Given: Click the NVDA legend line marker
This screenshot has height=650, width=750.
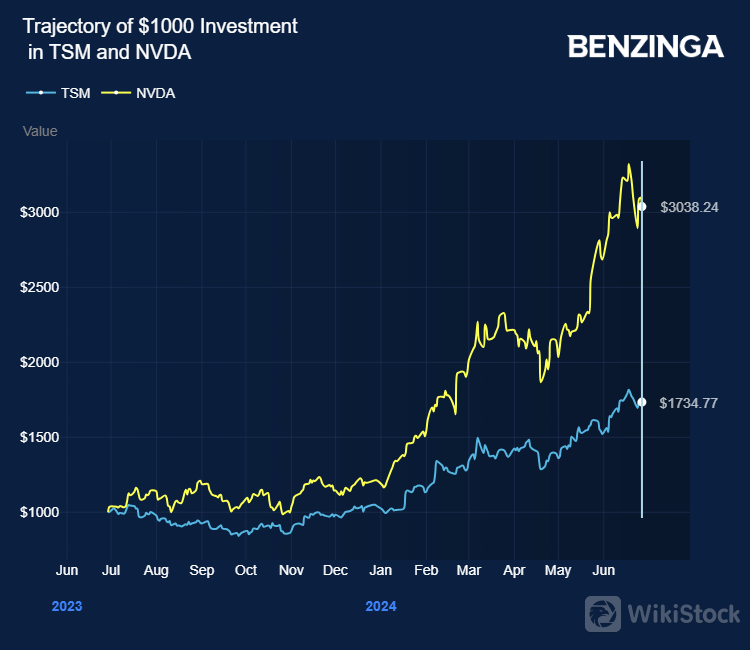Looking at the screenshot, I should click(115, 93).
